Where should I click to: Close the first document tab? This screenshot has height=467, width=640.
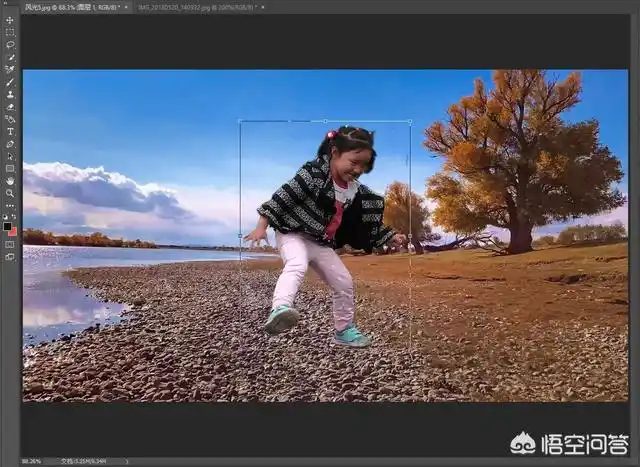click(x=126, y=7)
